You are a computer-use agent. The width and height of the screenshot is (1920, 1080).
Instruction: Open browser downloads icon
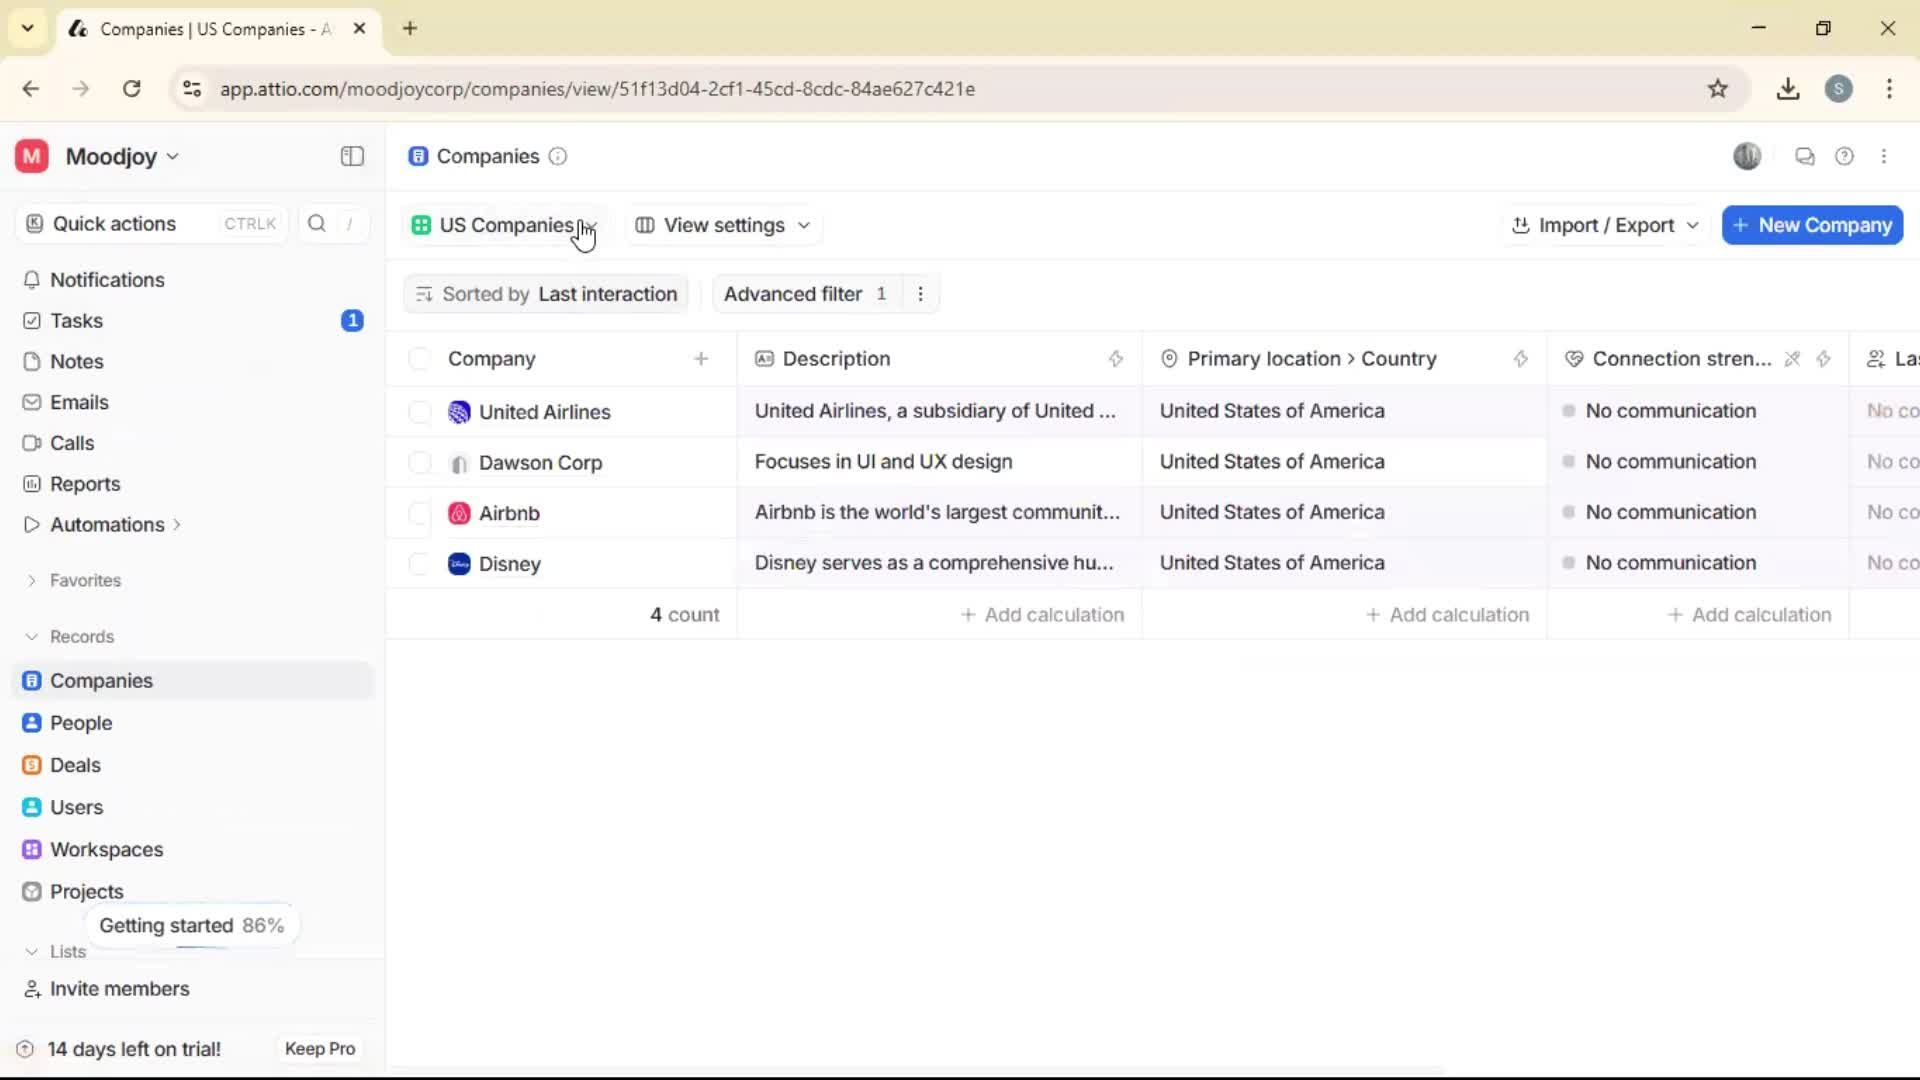1788,89
